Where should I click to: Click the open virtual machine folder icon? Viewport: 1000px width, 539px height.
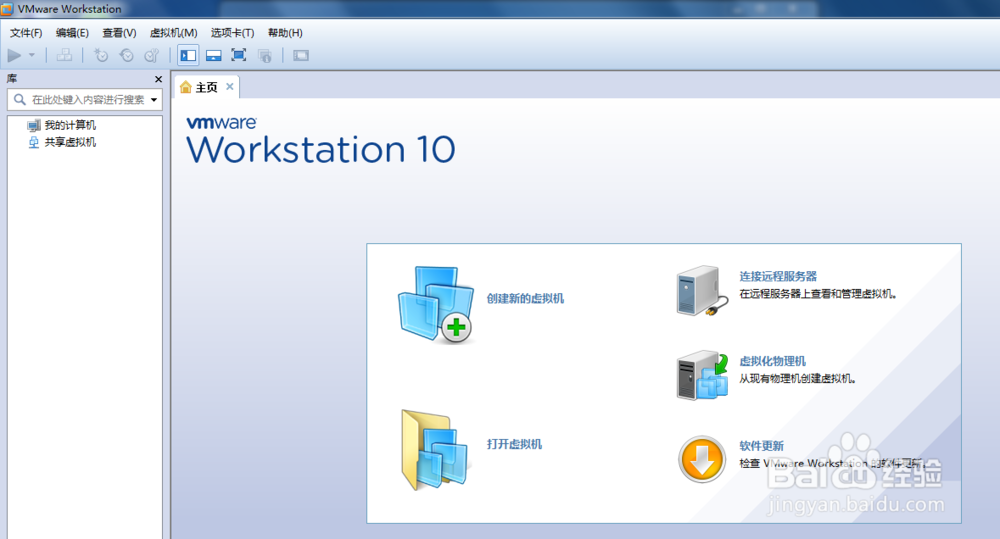(435, 450)
